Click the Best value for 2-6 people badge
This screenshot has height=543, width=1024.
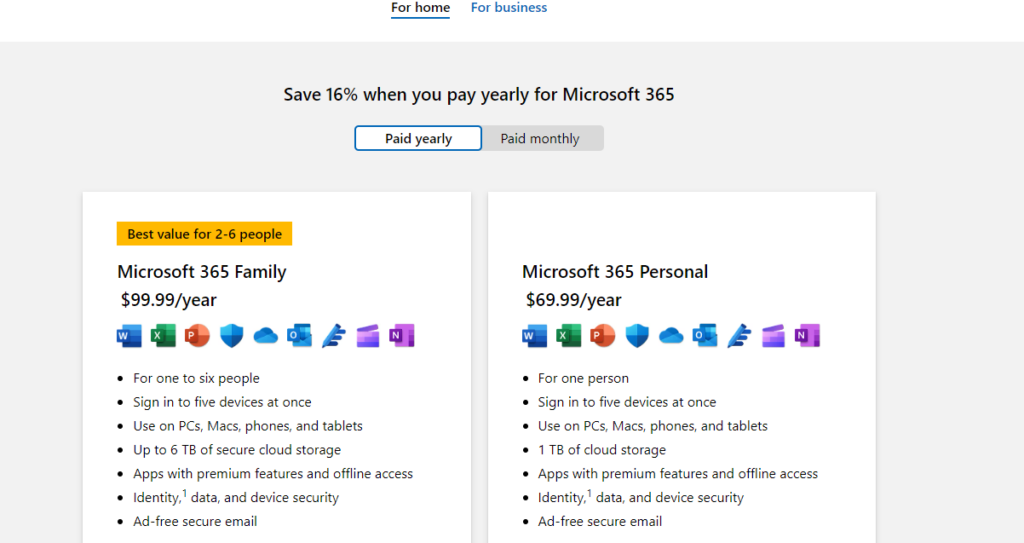coord(204,234)
